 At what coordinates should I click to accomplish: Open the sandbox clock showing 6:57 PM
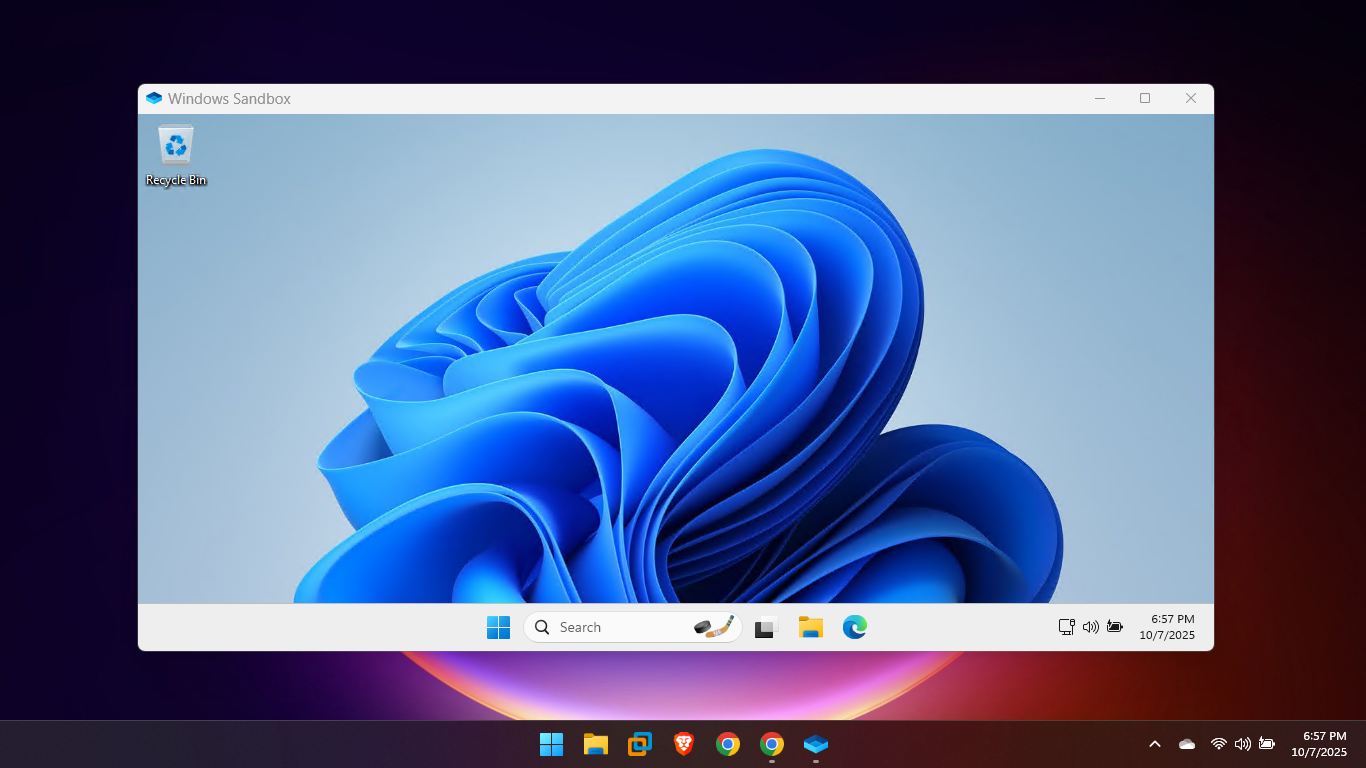click(1167, 627)
